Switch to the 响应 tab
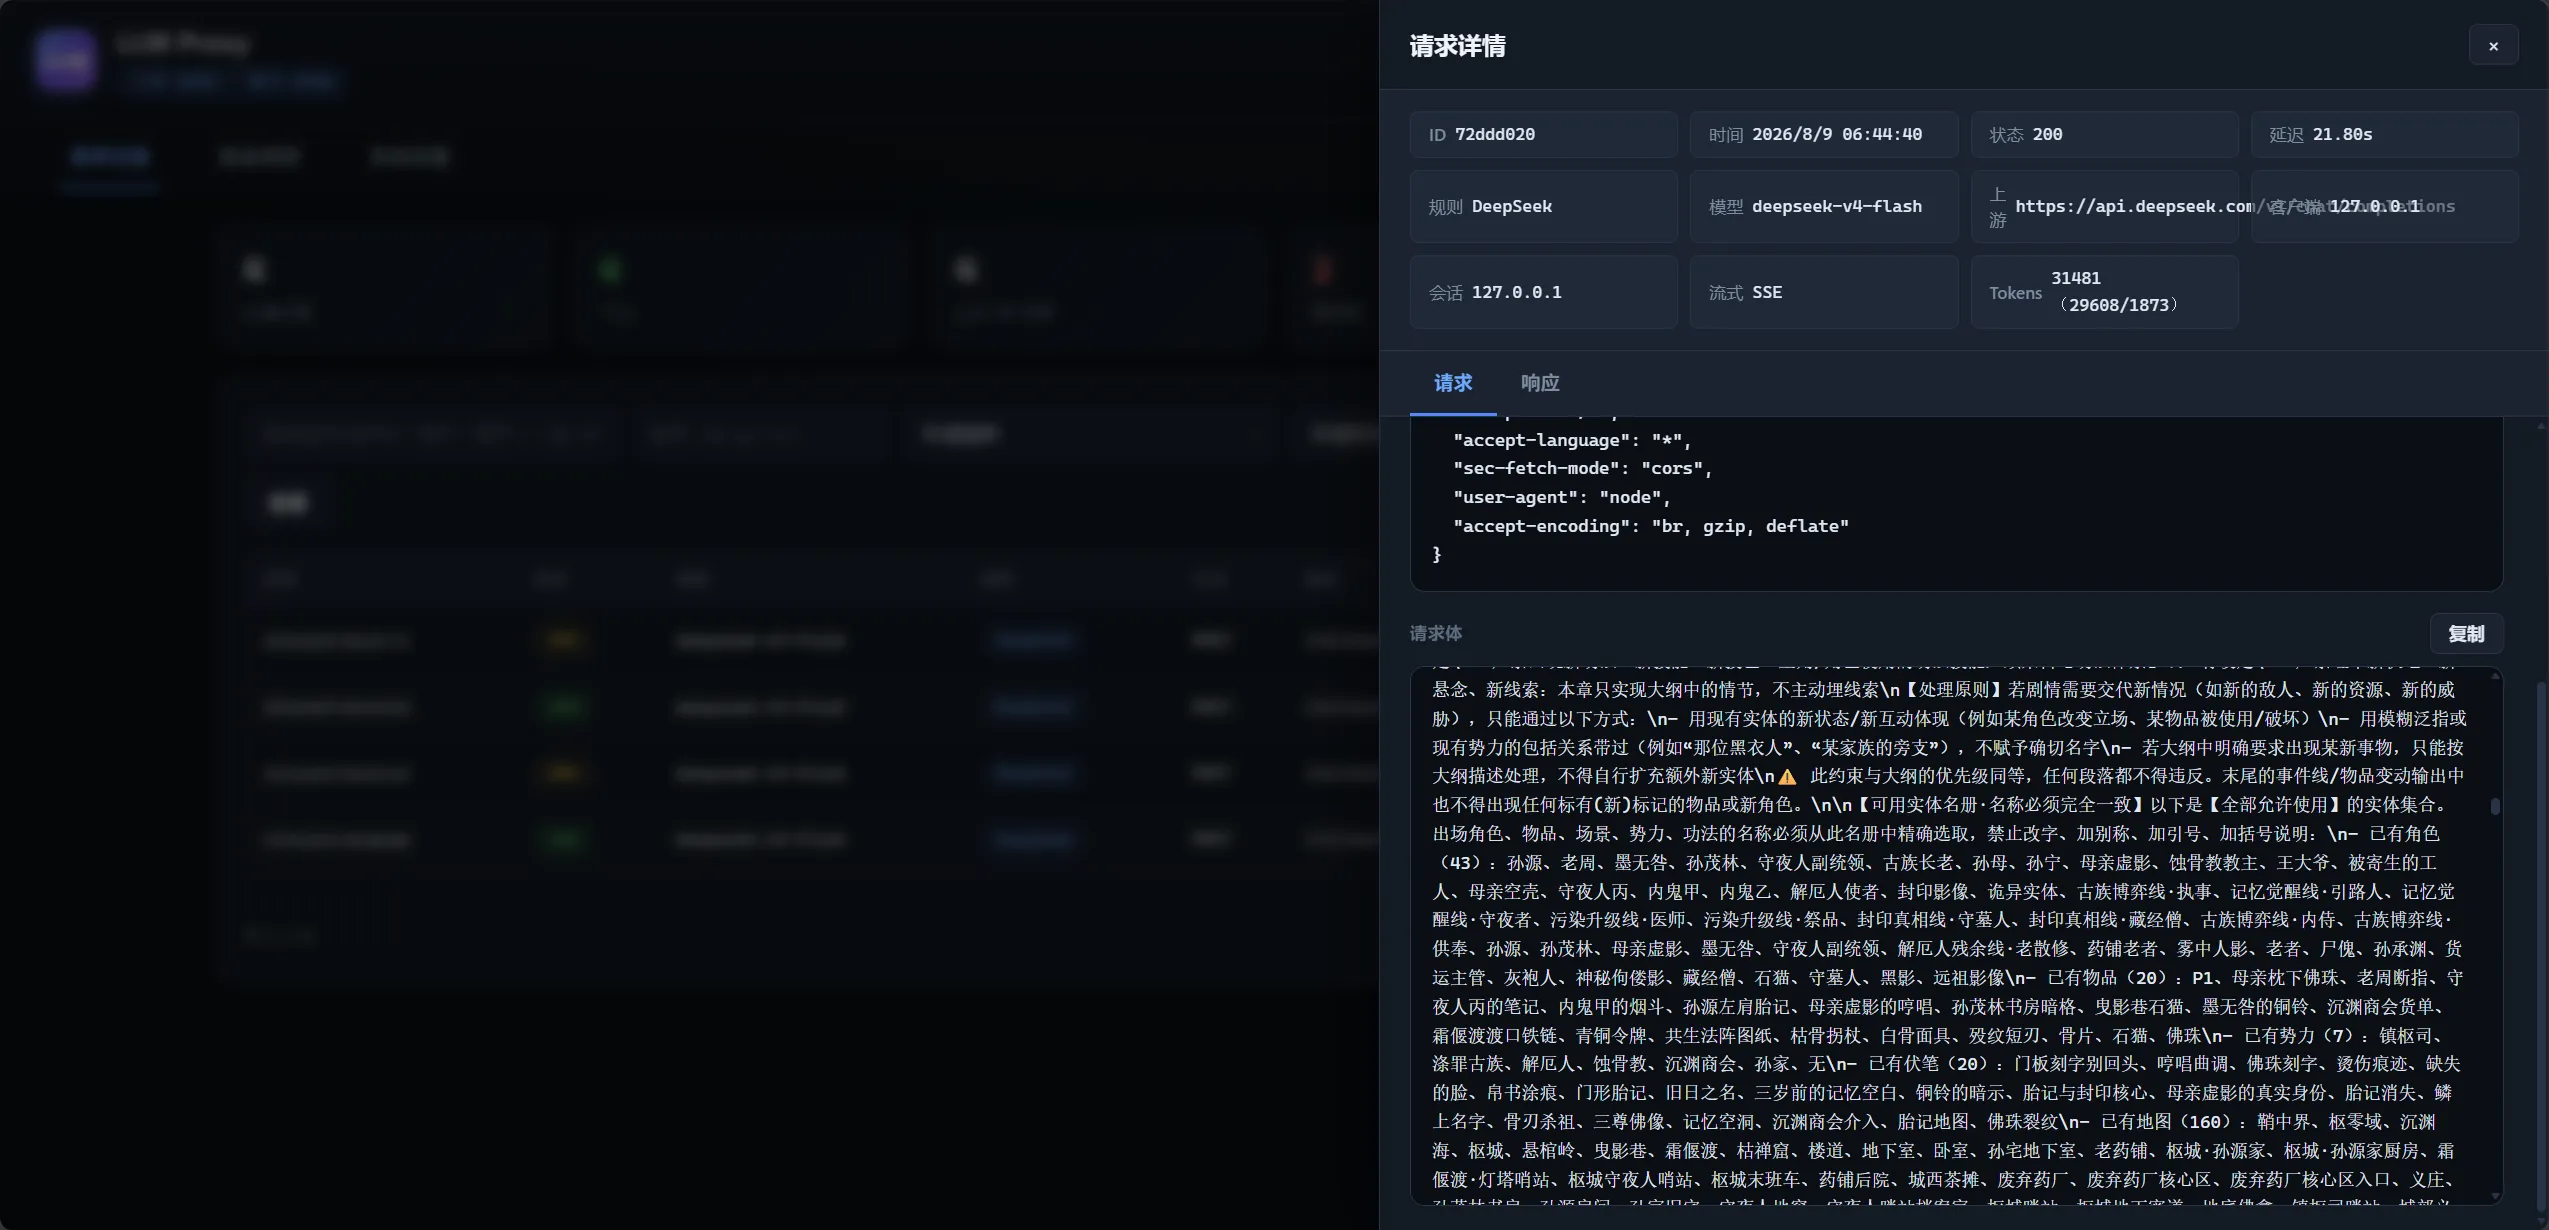This screenshot has height=1230, width=2549. point(1540,383)
